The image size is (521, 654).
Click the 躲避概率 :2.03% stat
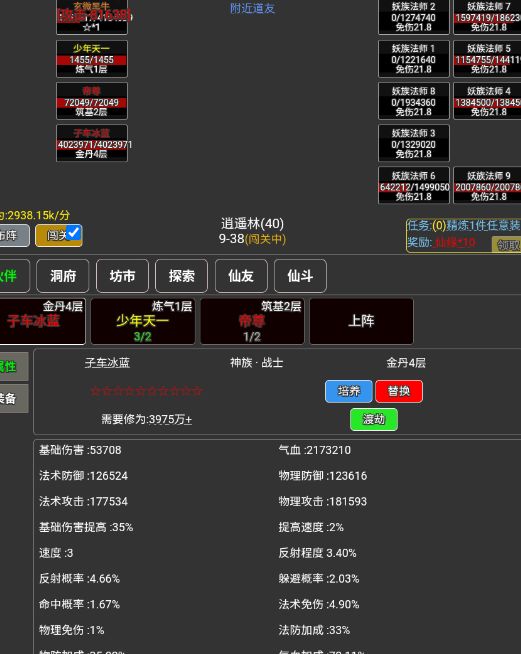click(319, 579)
